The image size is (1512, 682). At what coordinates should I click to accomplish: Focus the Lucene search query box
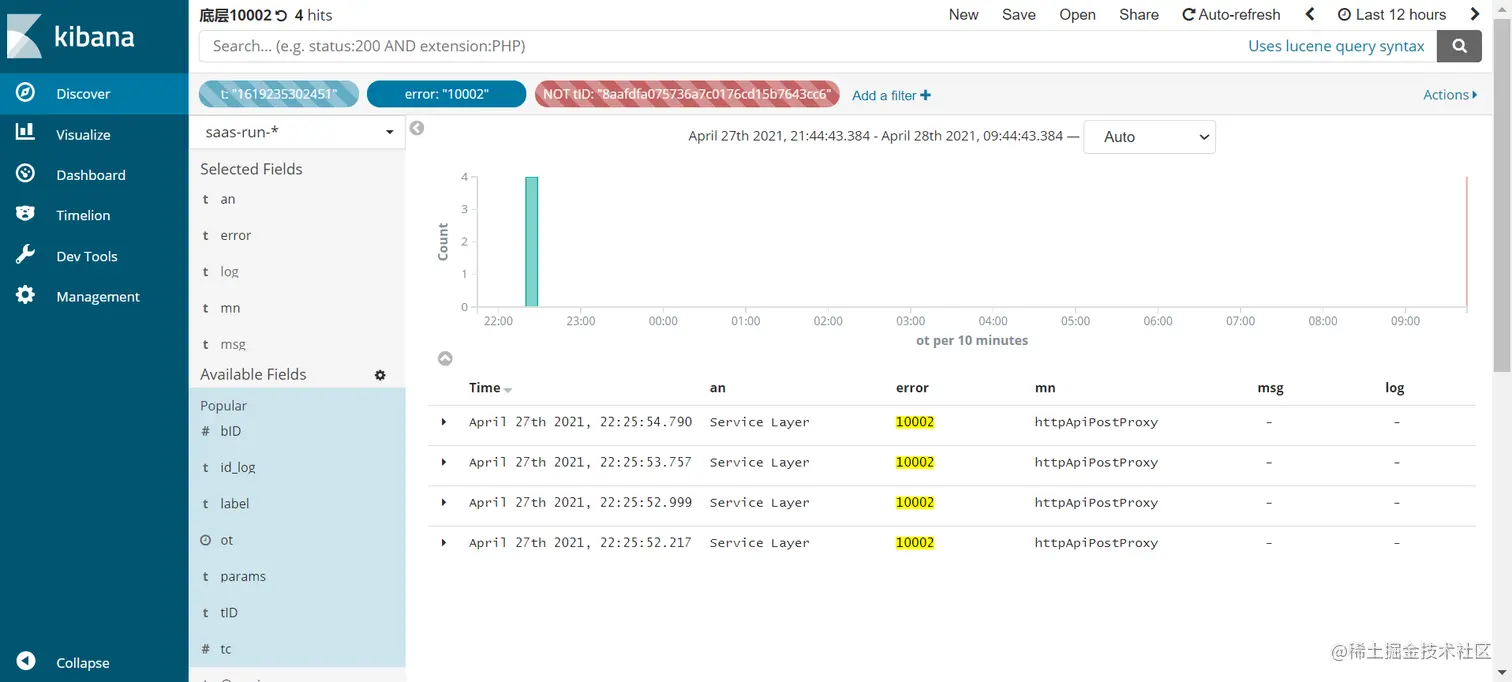(x=720, y=46)
